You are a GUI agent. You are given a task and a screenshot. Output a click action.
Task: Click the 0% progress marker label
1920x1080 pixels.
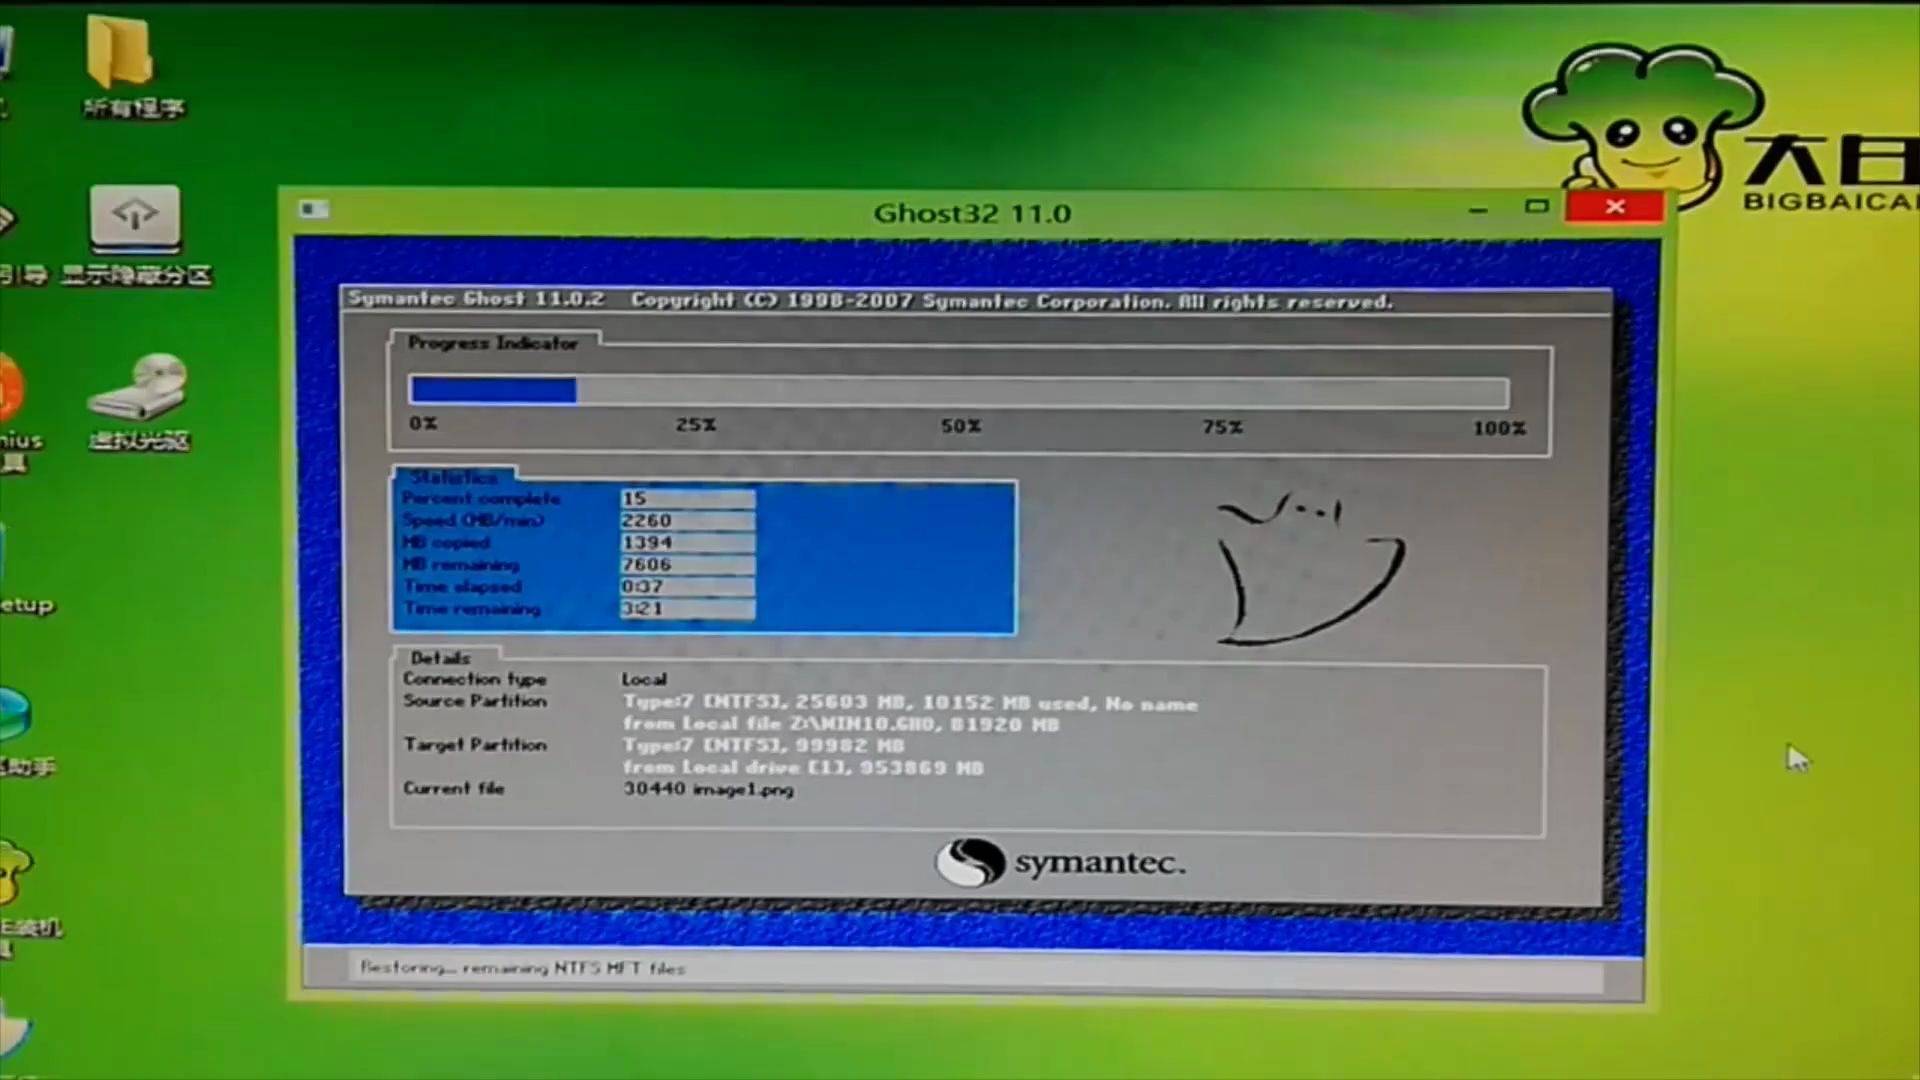click(x=423, y=424)
